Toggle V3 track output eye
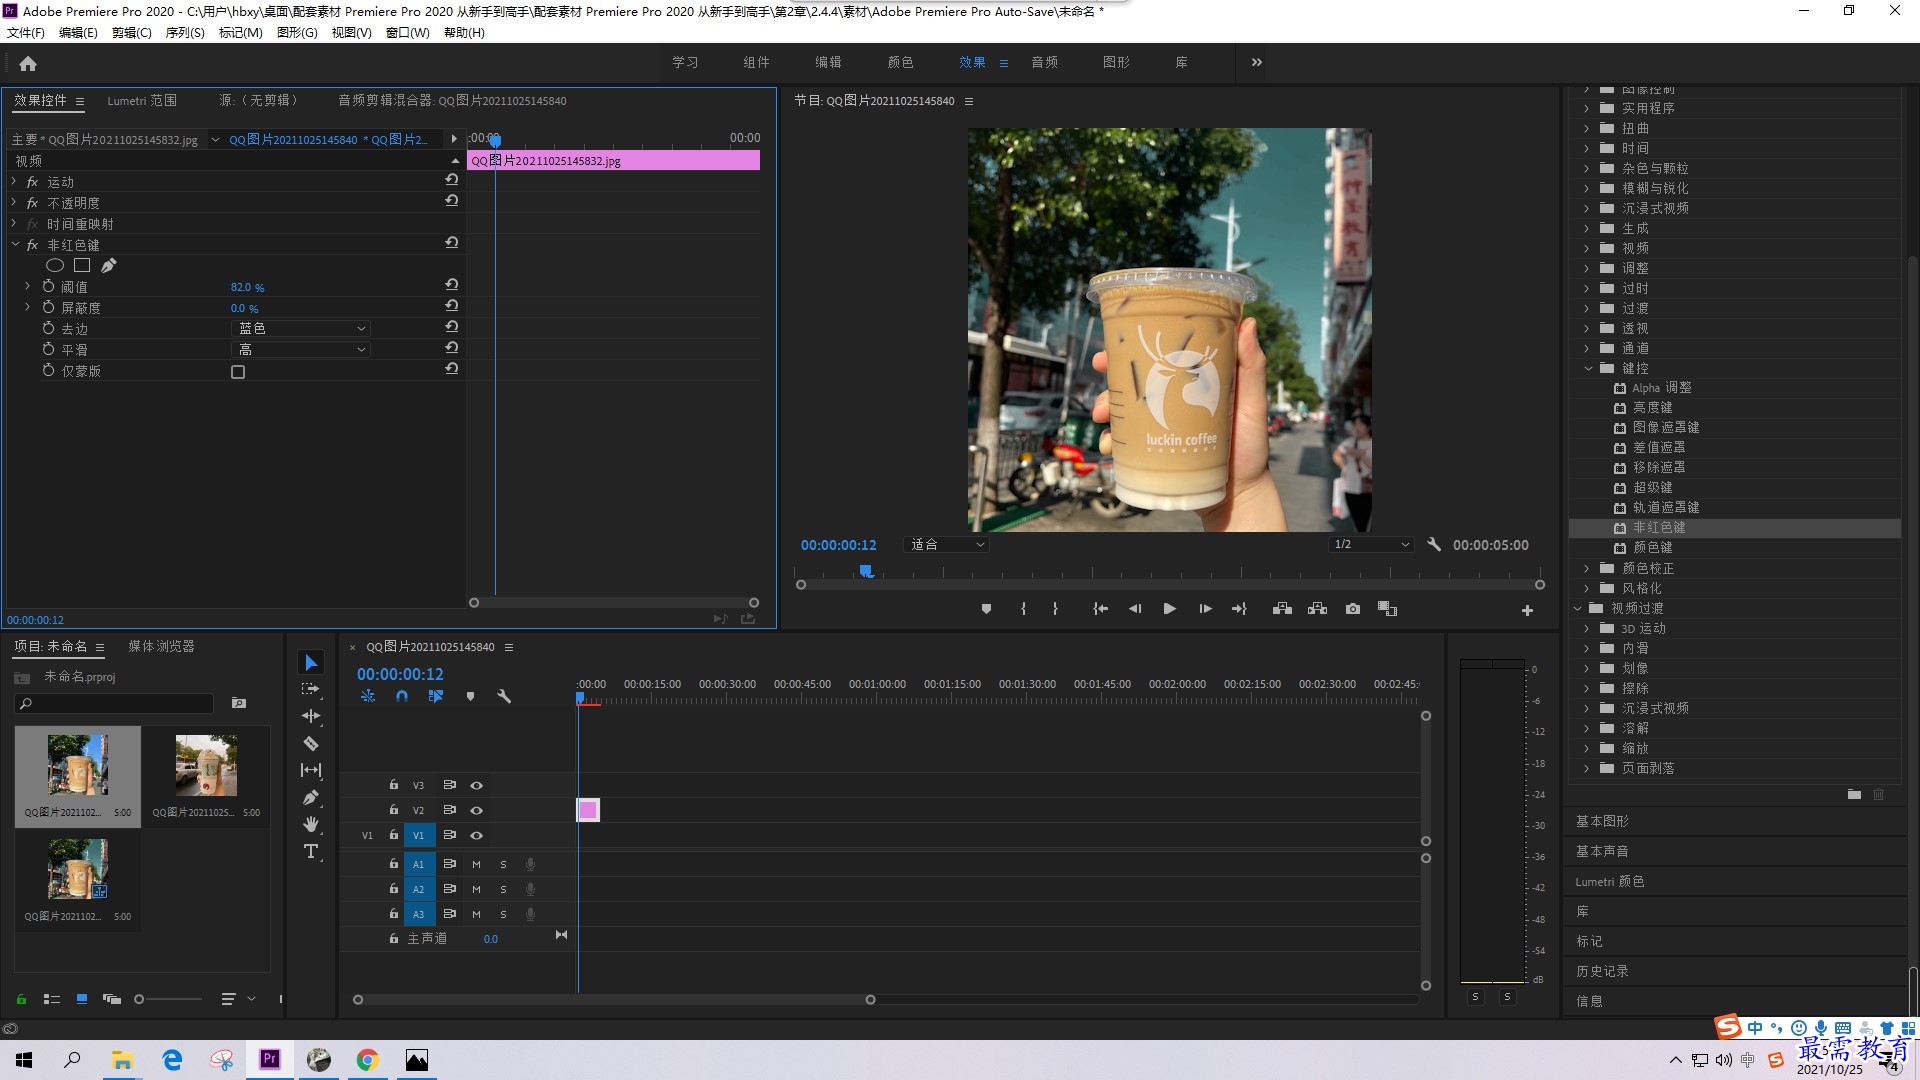The width and height of the screenshot is (1920, 1080). coord(477,785)
